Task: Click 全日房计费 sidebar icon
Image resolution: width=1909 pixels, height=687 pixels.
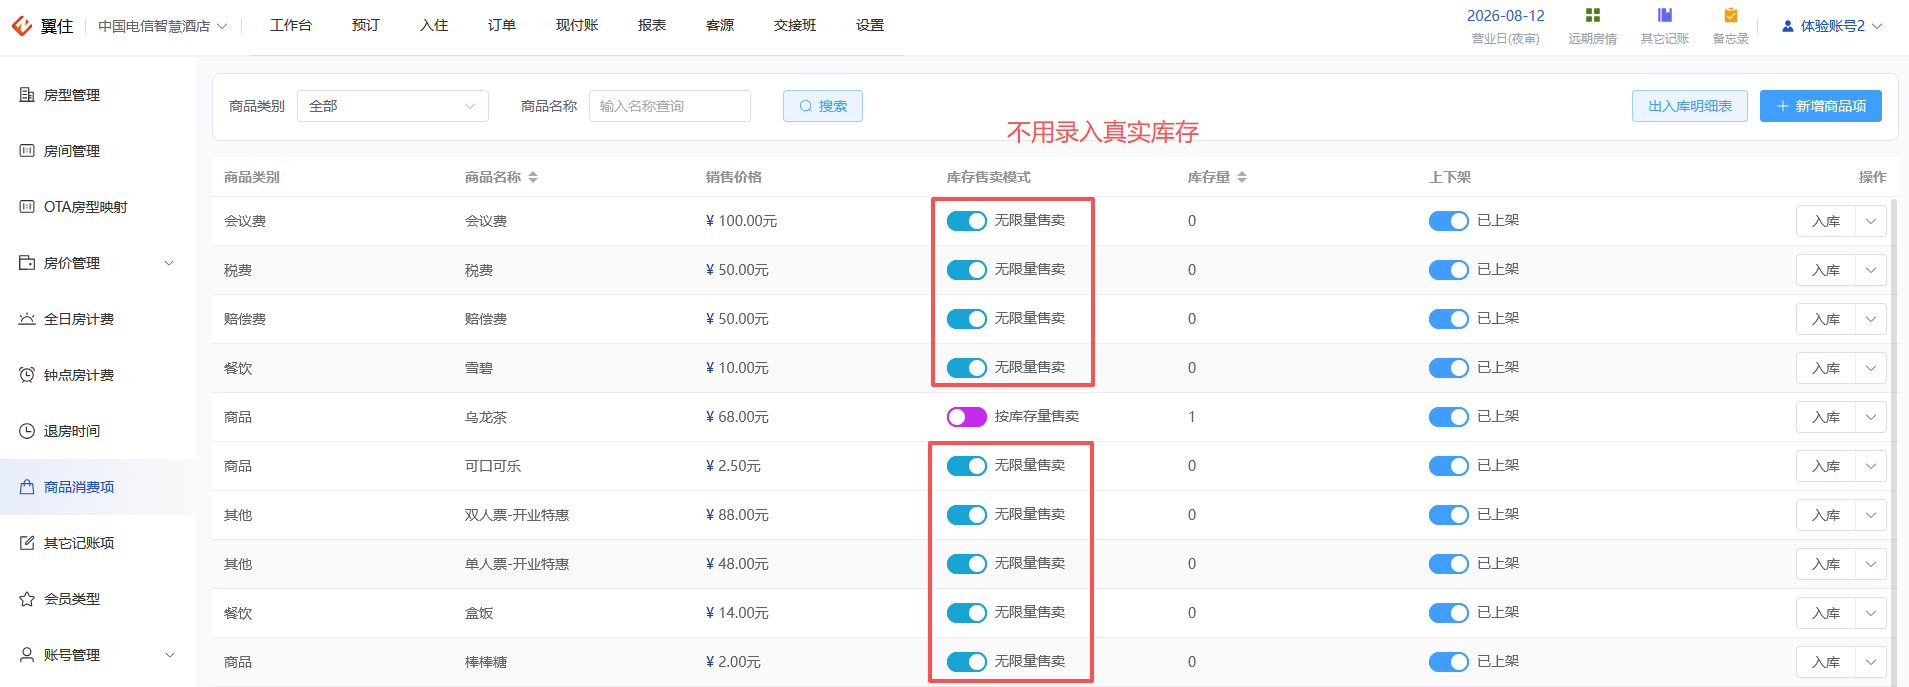Action: pyautogui.click(x=27, y=319)
